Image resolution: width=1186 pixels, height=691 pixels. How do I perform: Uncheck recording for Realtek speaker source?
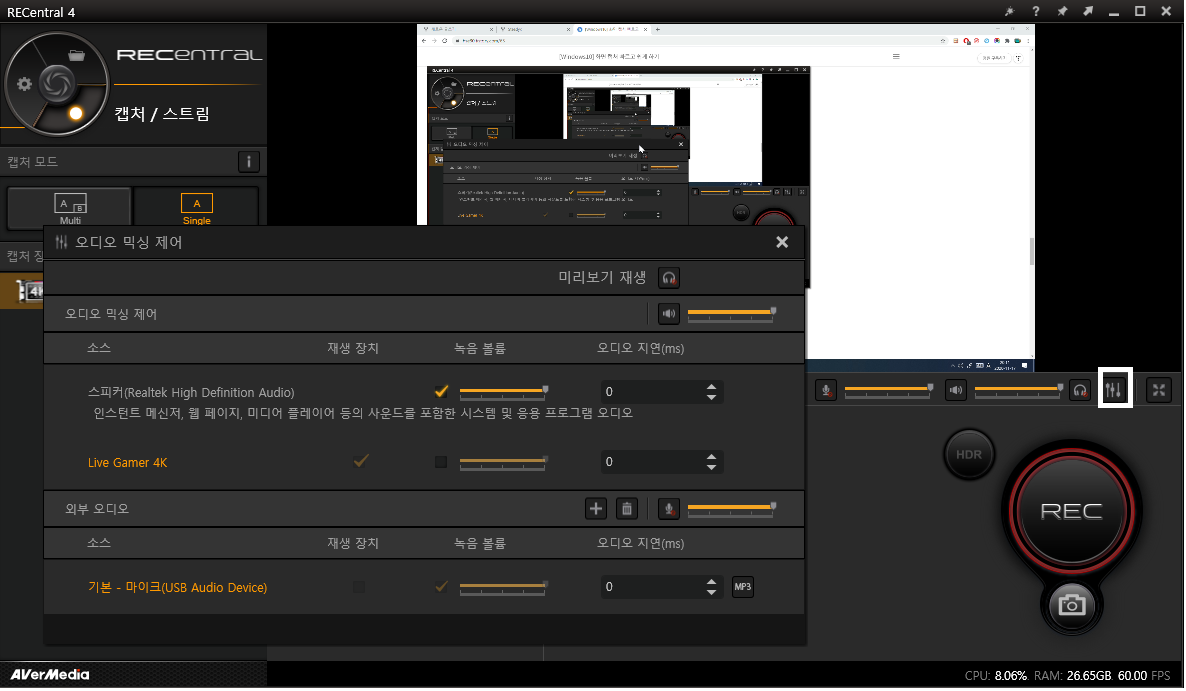click(441, 391)
